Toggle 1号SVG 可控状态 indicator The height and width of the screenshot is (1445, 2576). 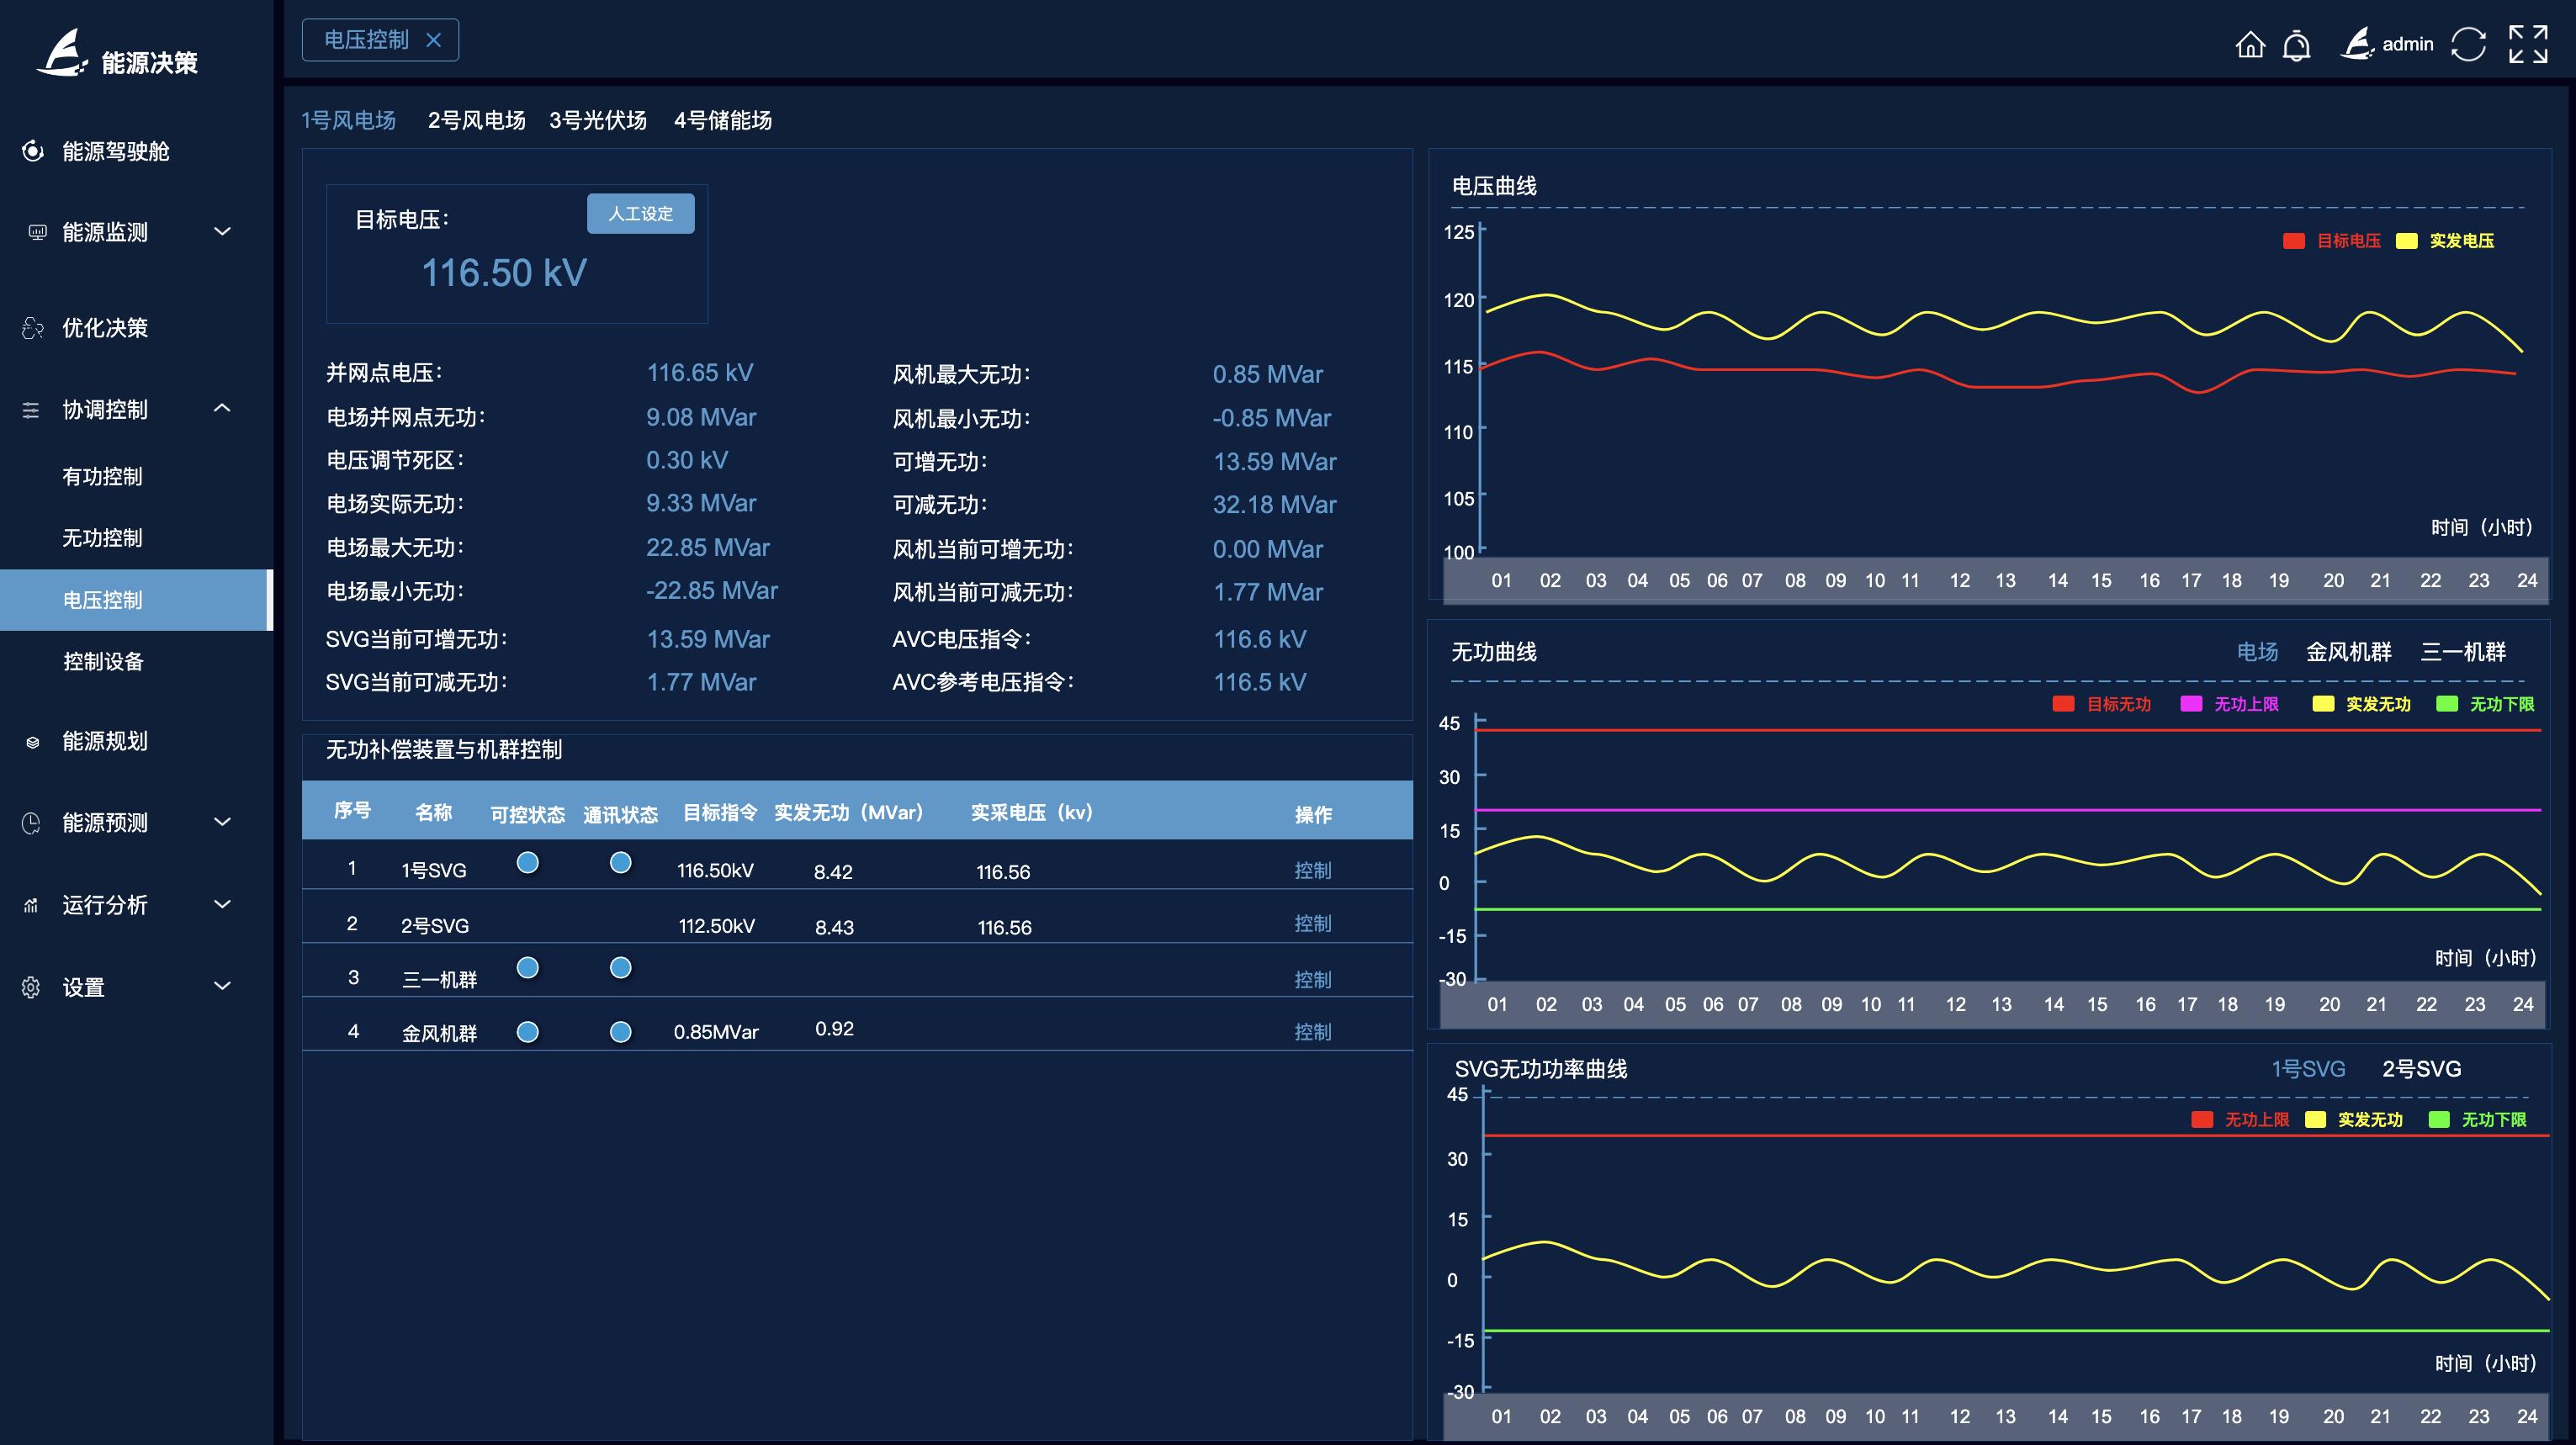coord(527,863)
